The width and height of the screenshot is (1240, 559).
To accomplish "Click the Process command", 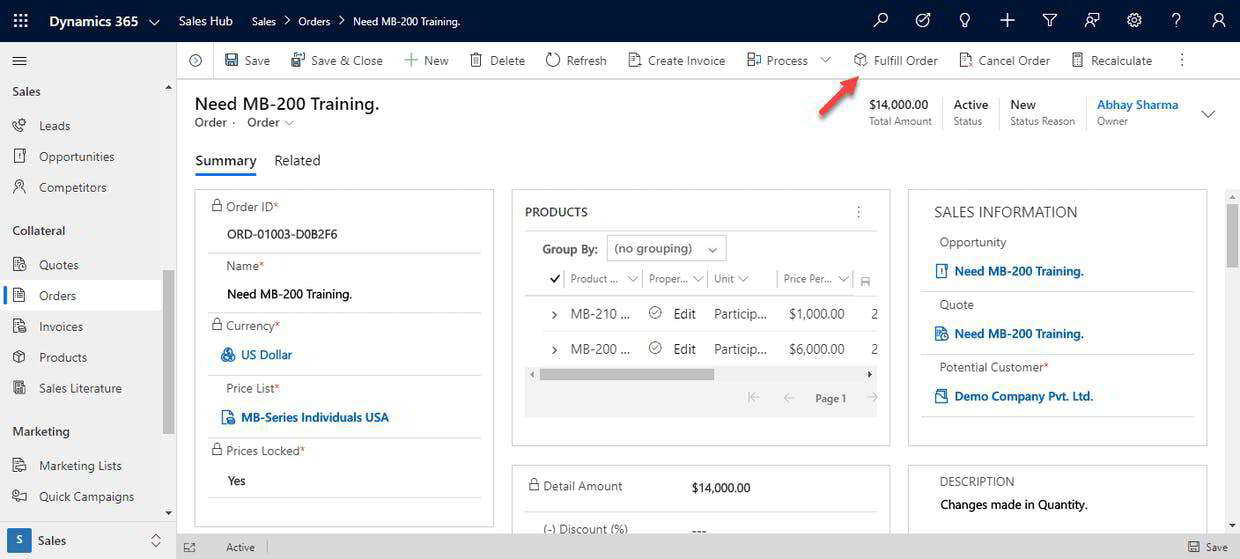I will [777, 60].
